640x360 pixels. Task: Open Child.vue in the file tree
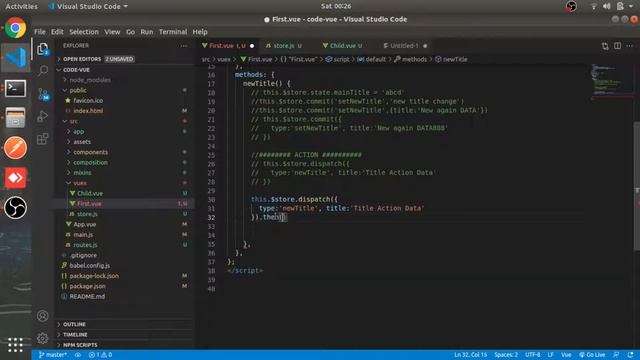tap(124, 193)
